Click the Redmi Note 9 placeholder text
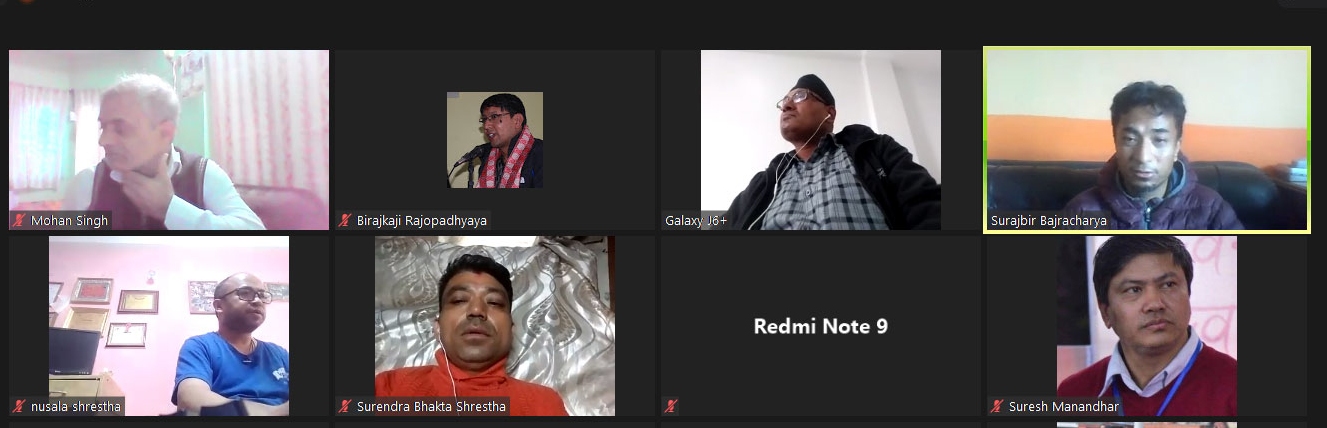This screenshot has width=1327, height=428. 820,326
